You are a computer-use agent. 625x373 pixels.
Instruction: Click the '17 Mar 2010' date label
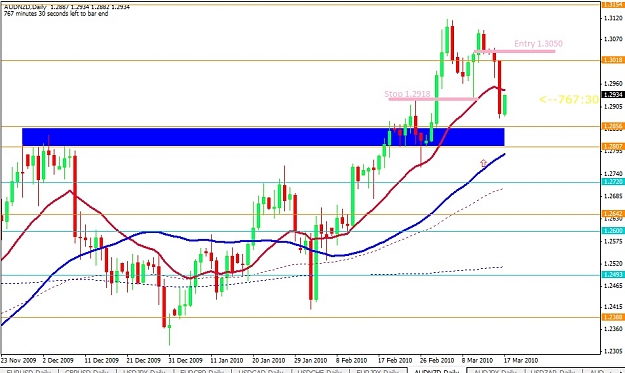(521, 360)
